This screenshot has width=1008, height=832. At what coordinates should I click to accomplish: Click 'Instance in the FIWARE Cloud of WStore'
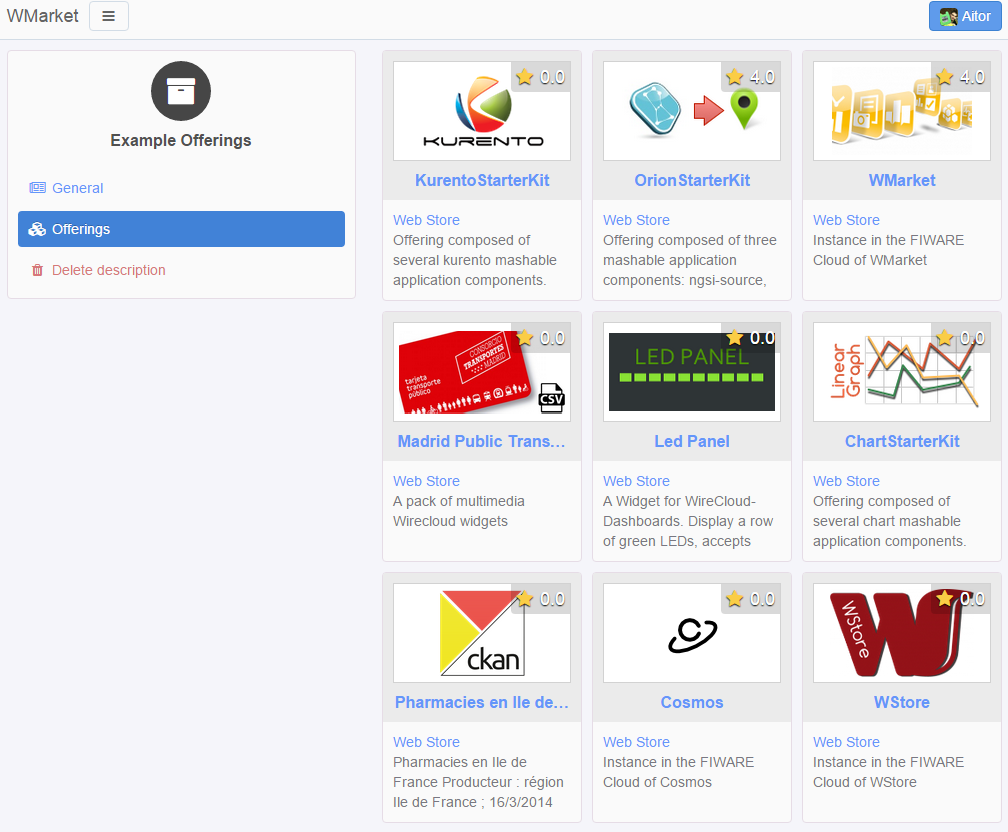tap(888, 772)
